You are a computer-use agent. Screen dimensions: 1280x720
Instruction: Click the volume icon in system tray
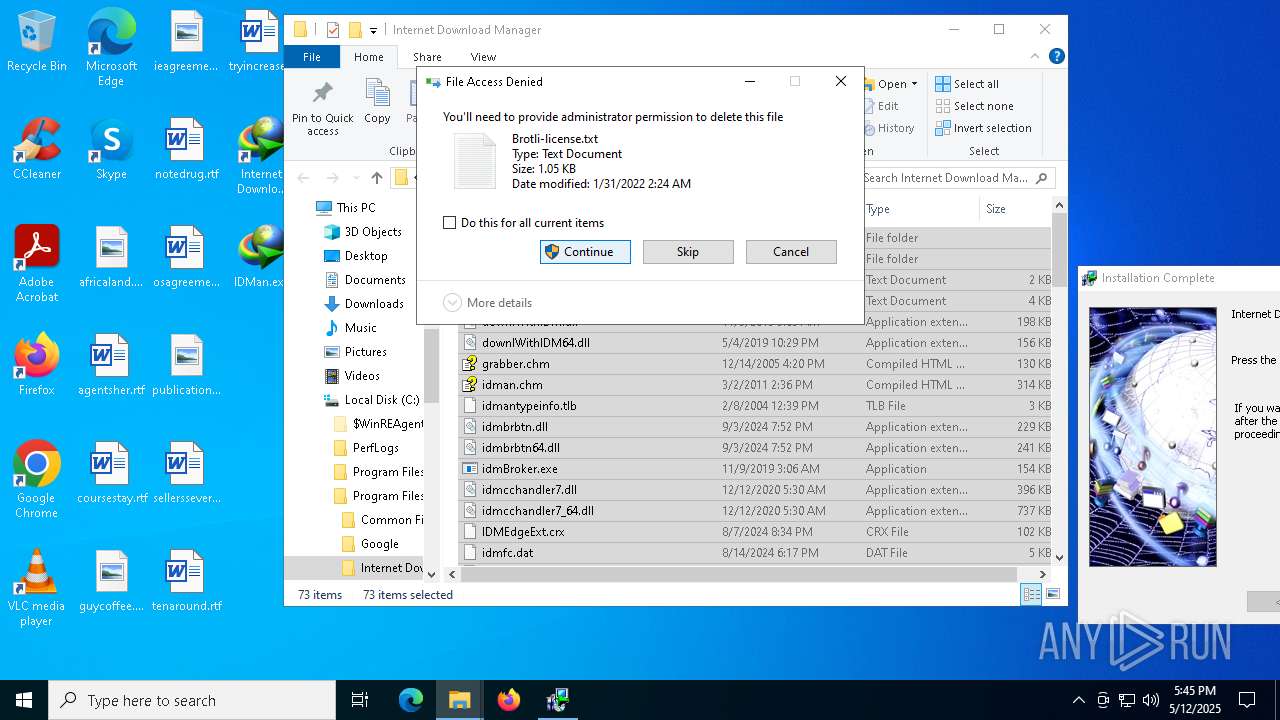1151,700
